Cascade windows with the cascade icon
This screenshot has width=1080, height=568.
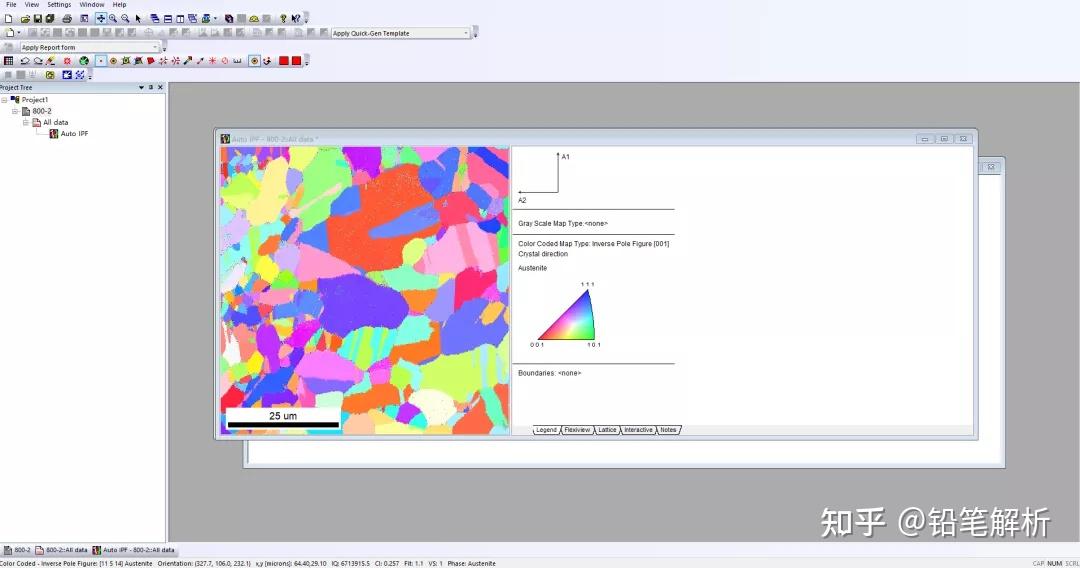click(x=155, y=19)
